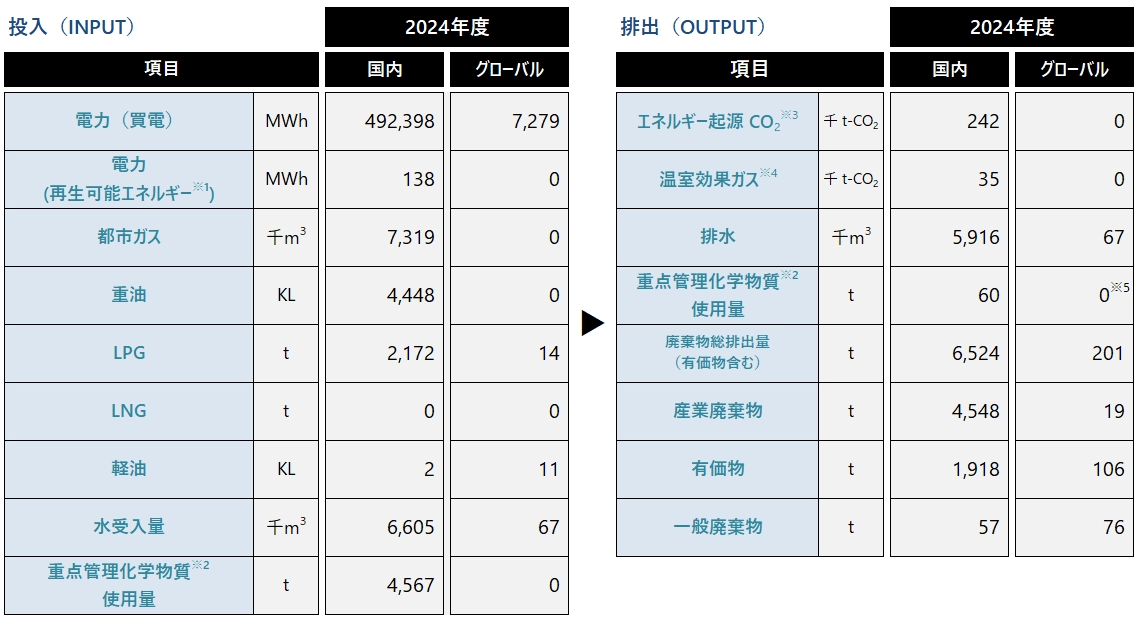This screenshot has height=617, width=1136.
Task: Click the エネルギー起源 CO2 row label
Action: tap(716, 121)
